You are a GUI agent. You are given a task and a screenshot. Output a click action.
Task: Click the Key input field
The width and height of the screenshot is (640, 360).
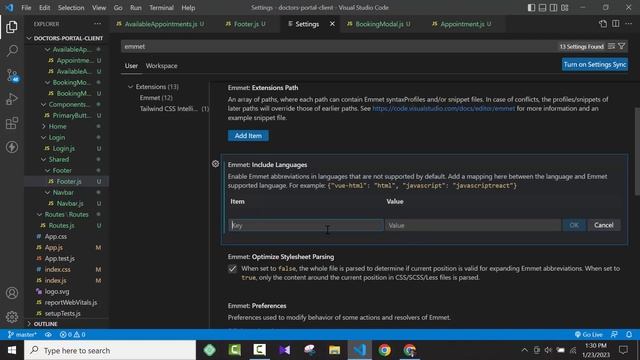[306, 225]
